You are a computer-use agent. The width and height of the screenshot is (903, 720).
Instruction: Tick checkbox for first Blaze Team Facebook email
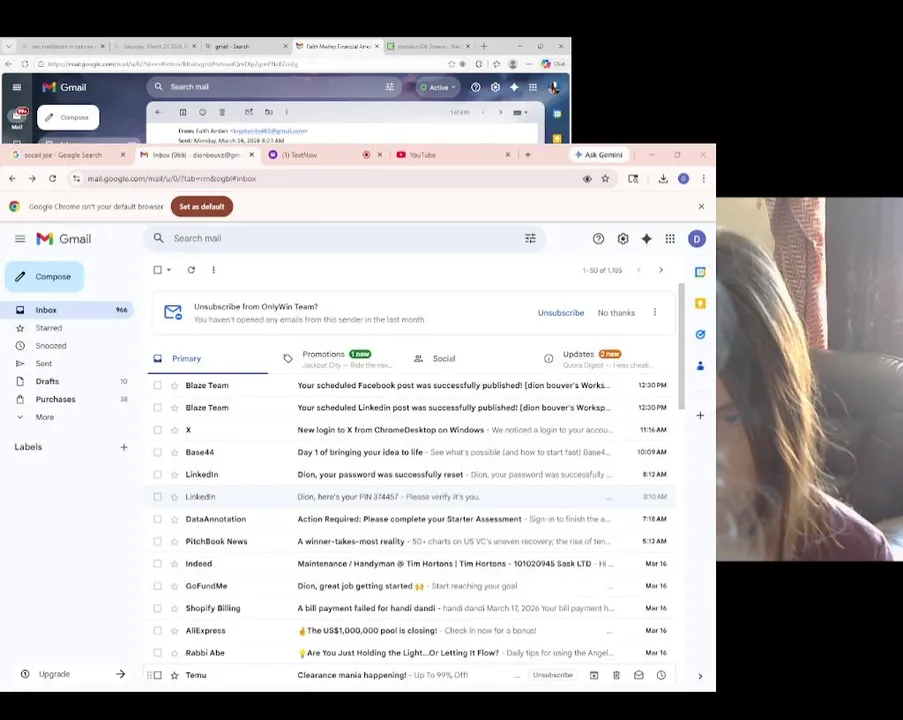click(157, 385)
